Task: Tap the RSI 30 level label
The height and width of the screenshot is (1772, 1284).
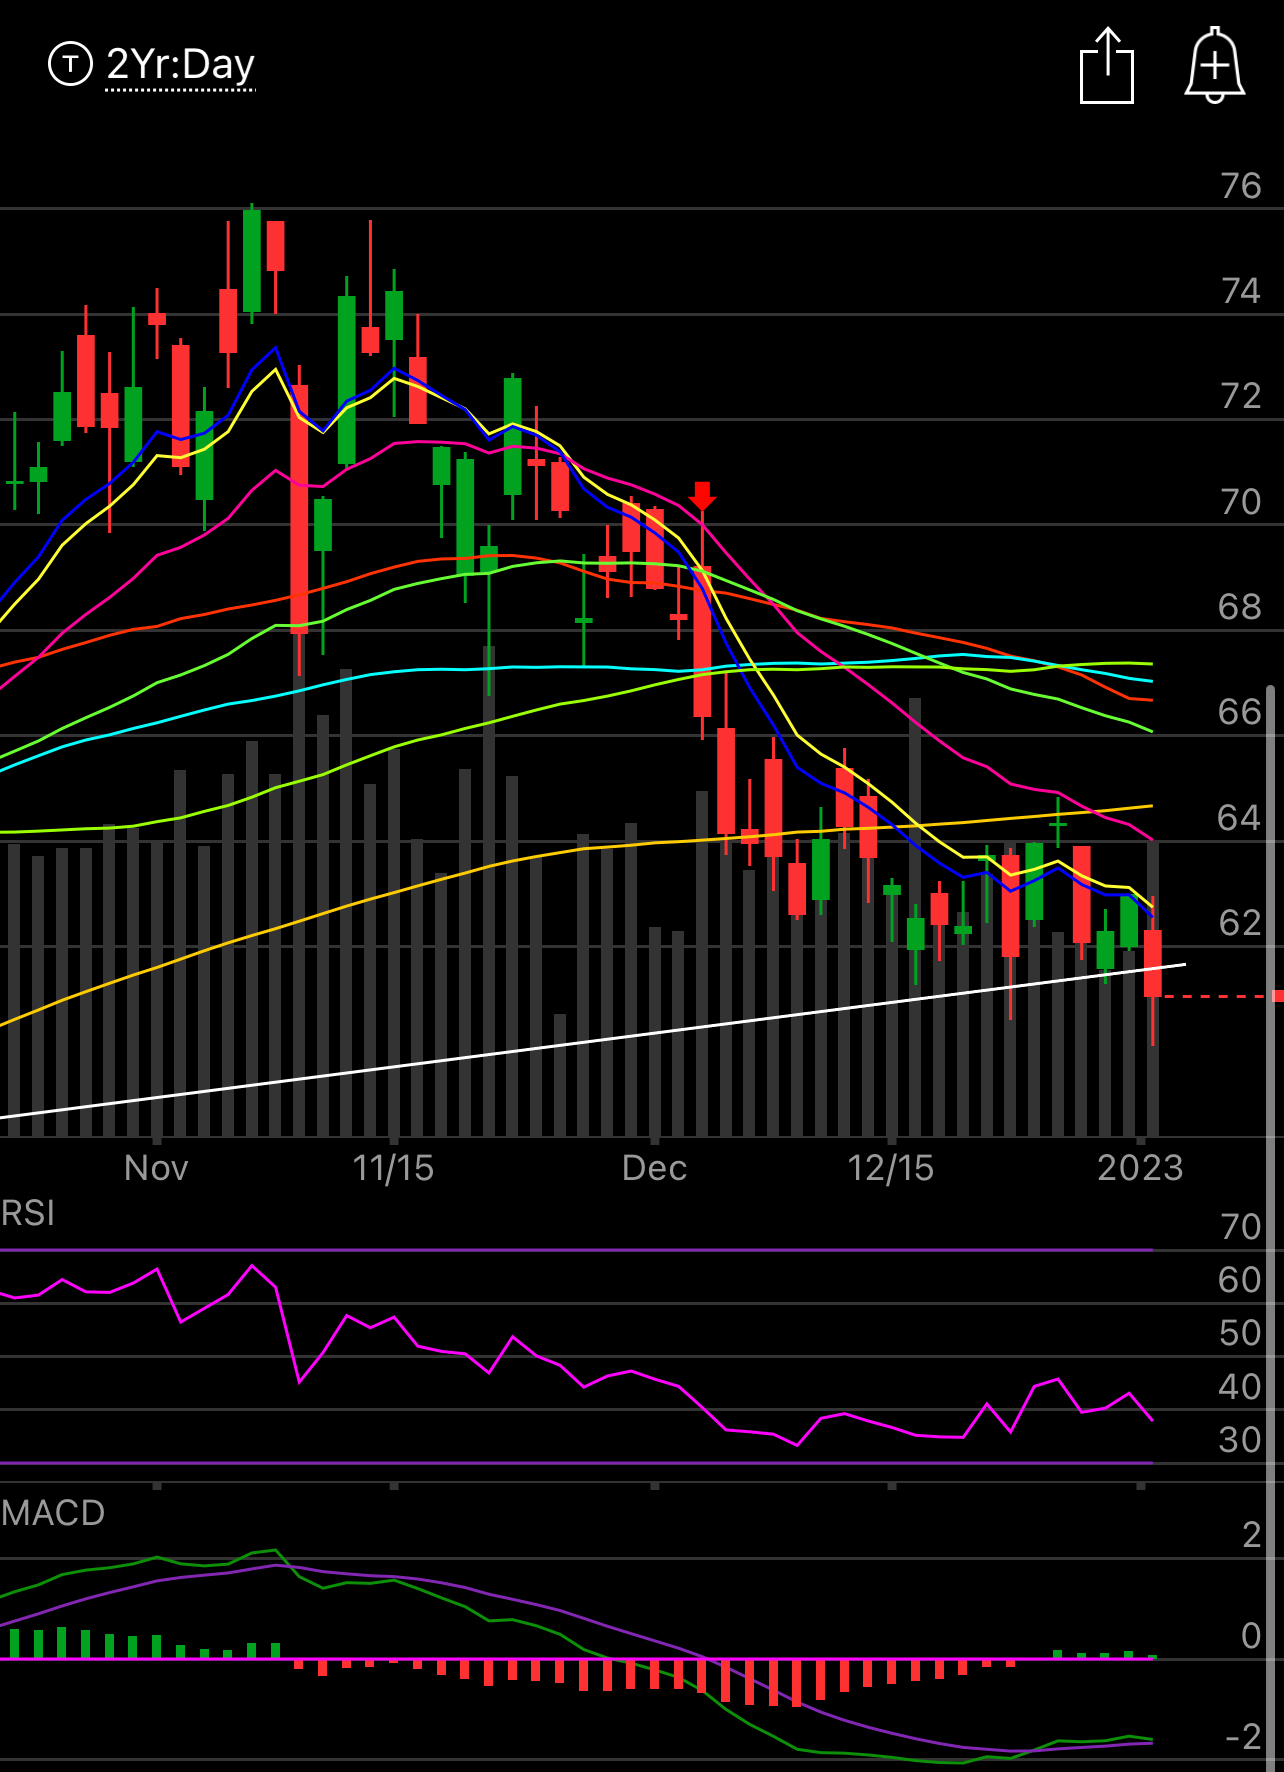Action: click(x=1240, y=1440)
